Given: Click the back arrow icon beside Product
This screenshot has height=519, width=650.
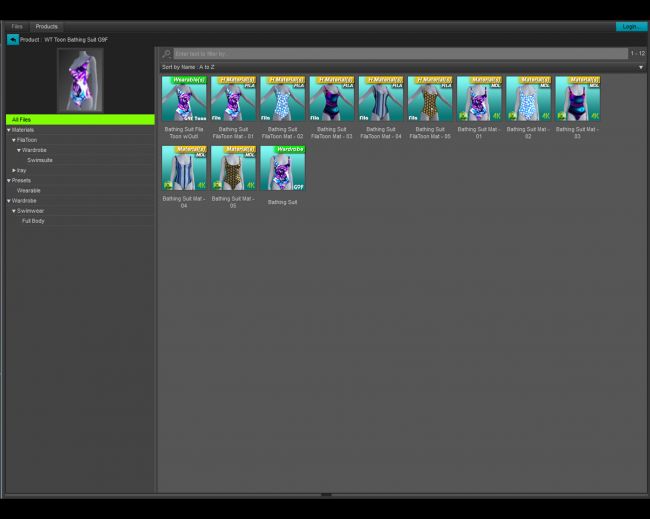Looking at the screenshot, I should [12, 39].
